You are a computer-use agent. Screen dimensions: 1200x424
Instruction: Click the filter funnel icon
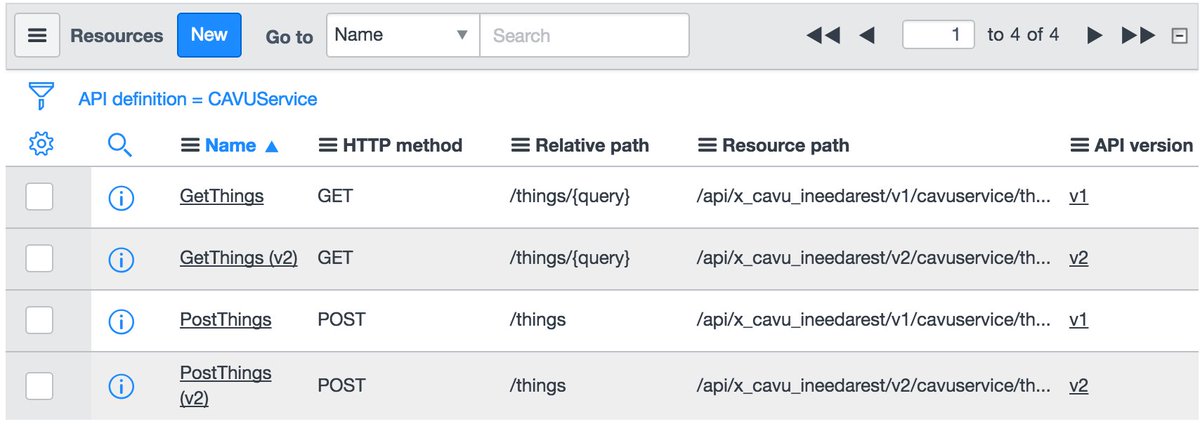[x=40, y=97]
